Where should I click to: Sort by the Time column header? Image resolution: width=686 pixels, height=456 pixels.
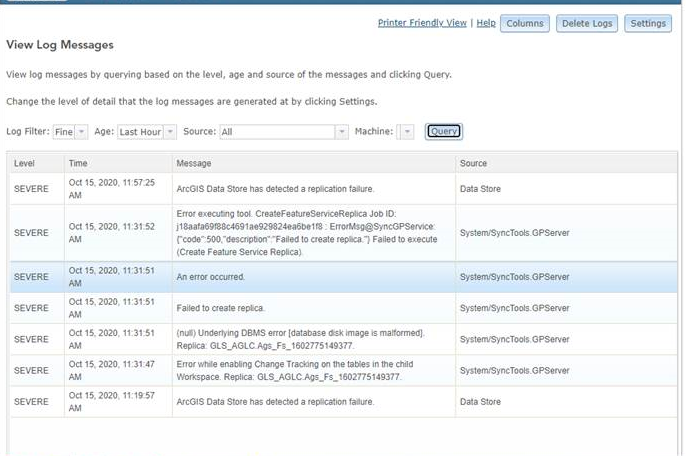[x=78, y=162]
